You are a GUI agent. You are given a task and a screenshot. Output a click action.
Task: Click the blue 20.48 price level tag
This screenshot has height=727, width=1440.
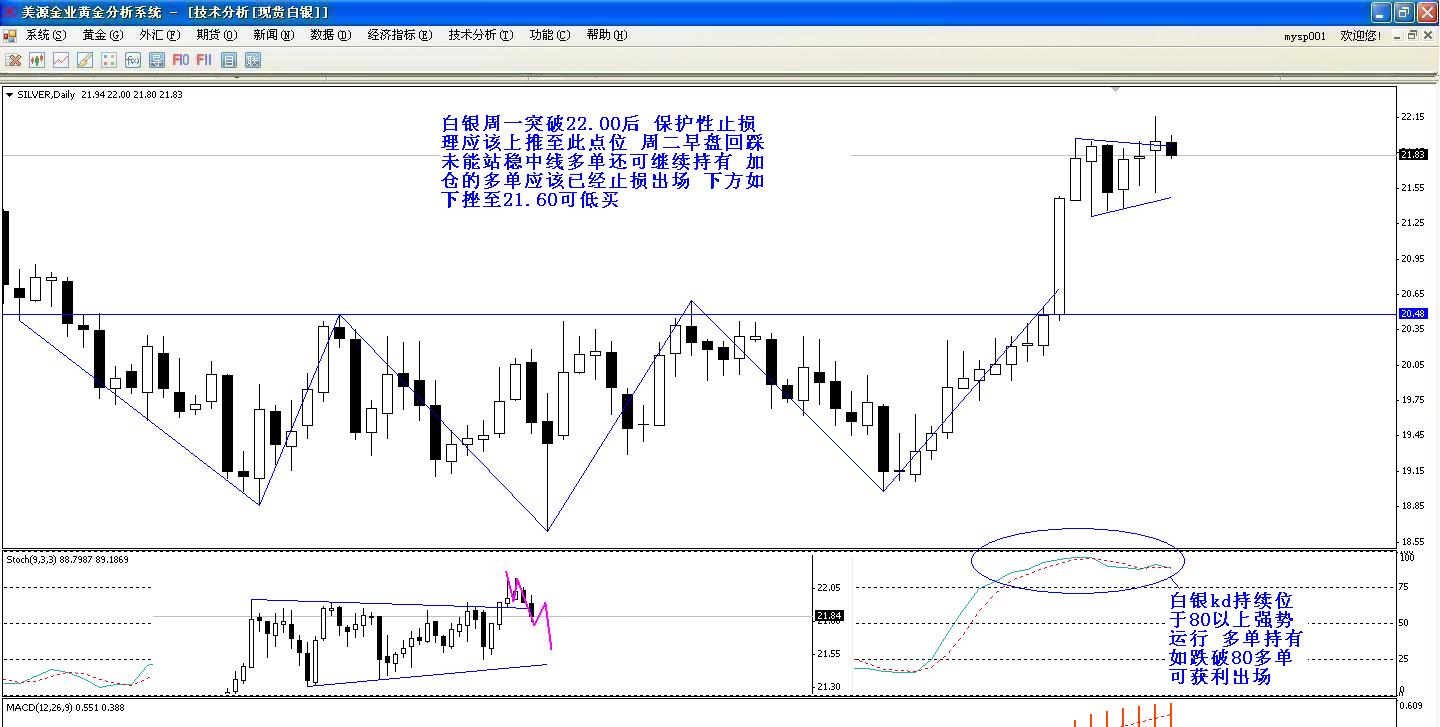[x=1413, y=314]
